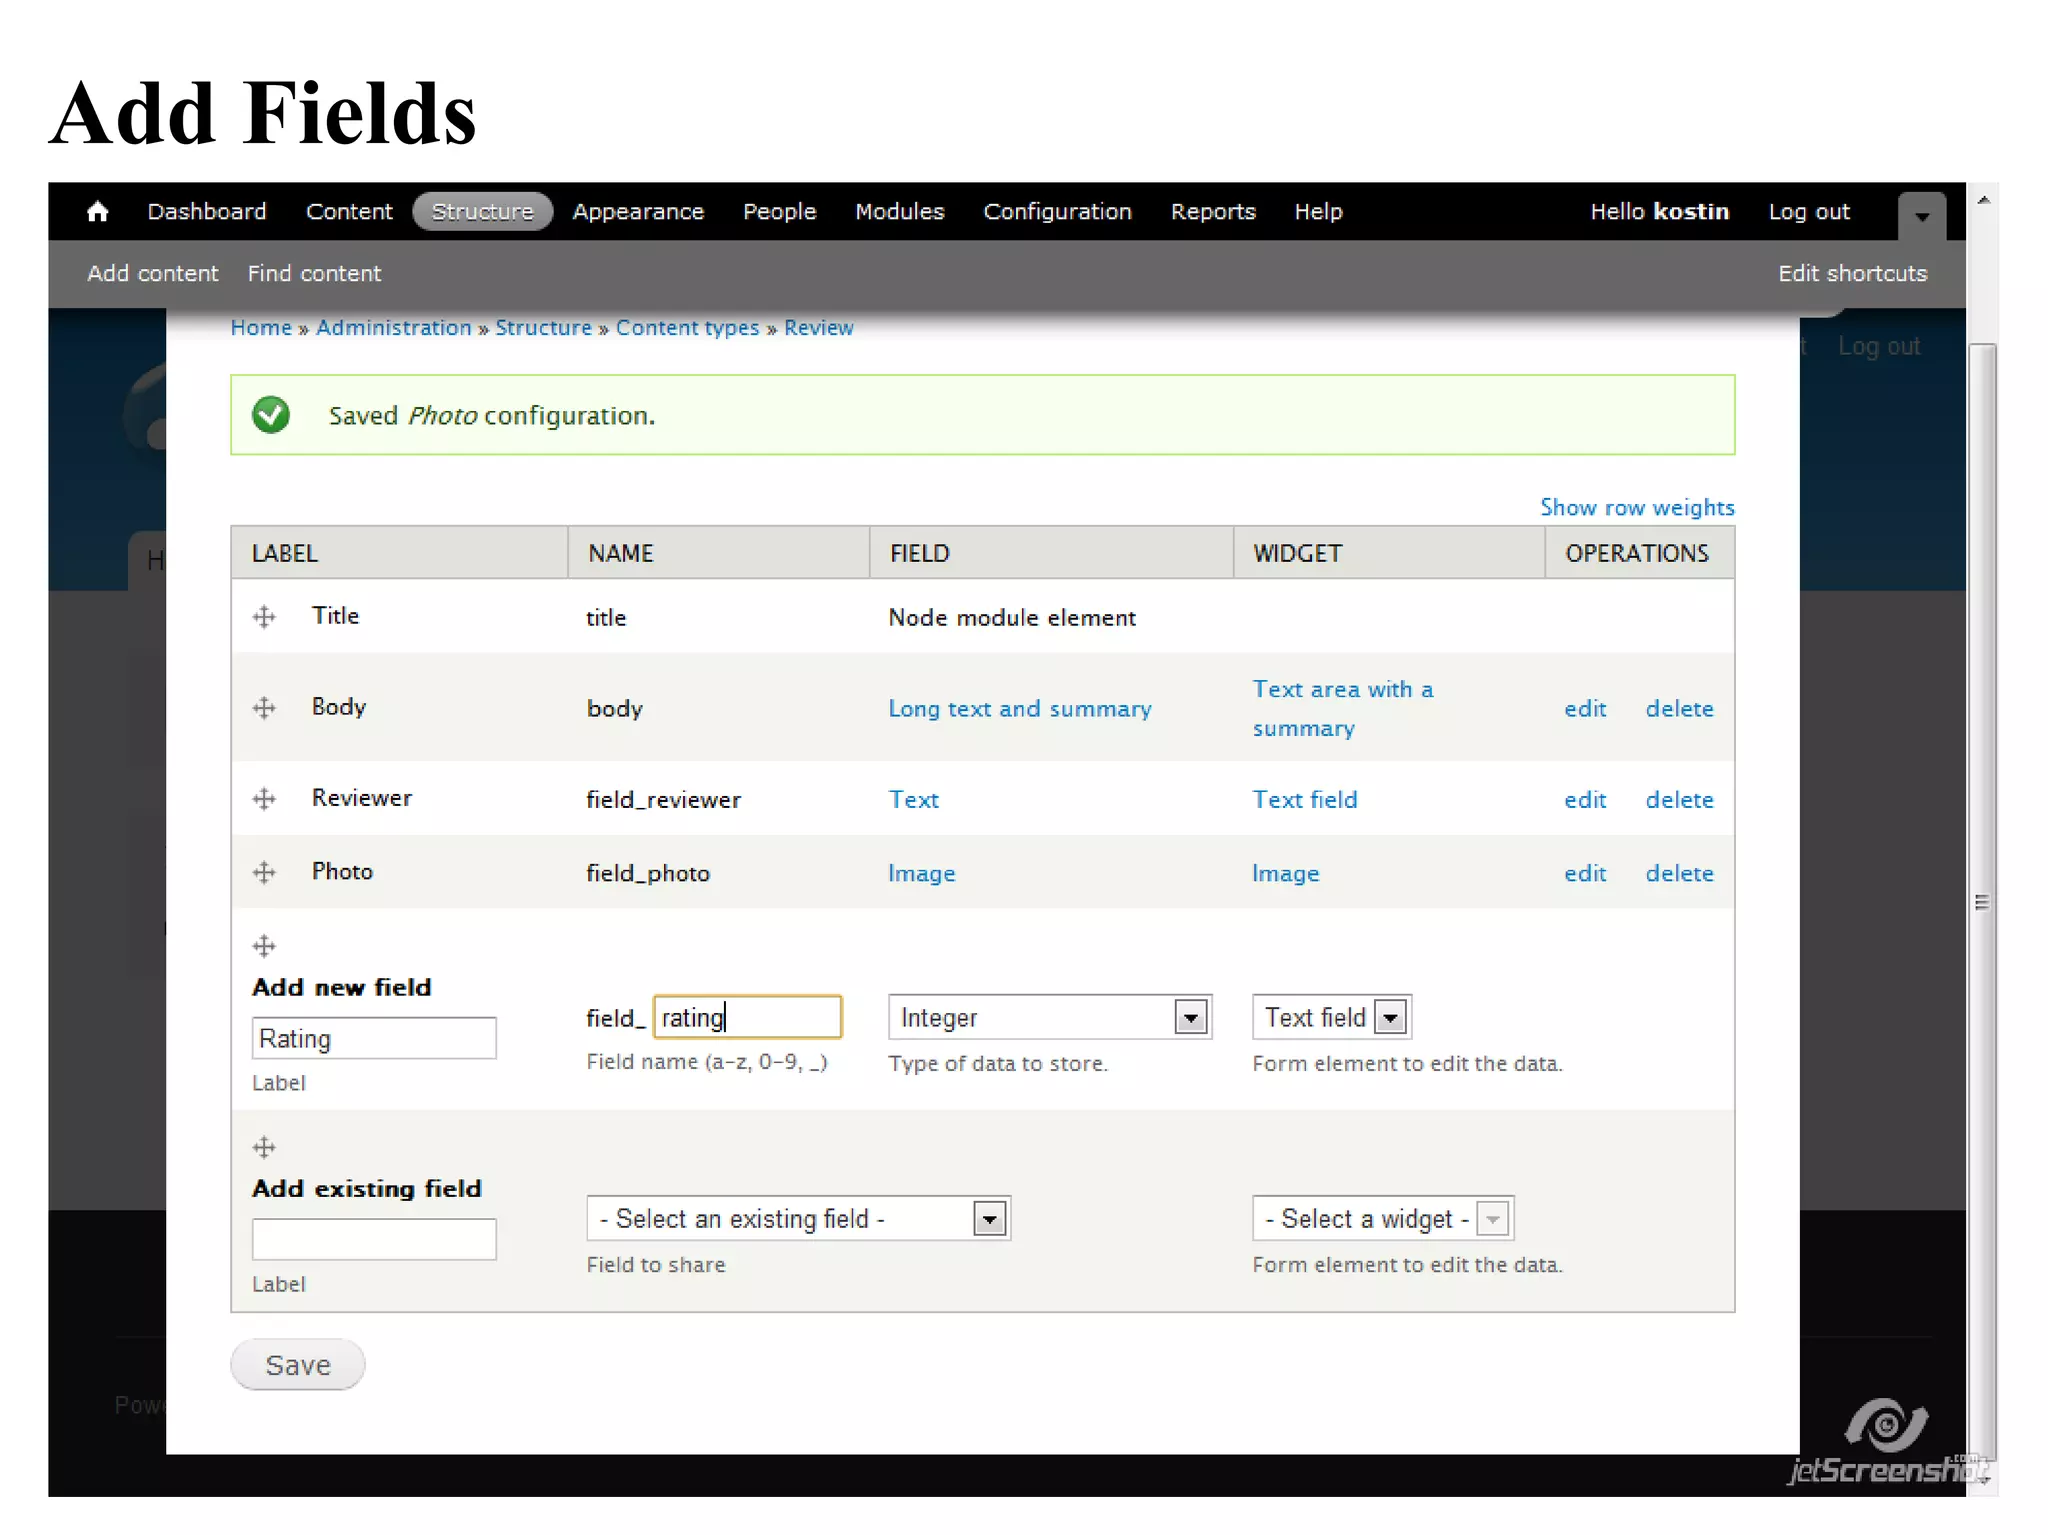The height and width of the screenshot is (1535, 2048).
Task: Open the Content menu item
Action: click(x=349, y=212)
